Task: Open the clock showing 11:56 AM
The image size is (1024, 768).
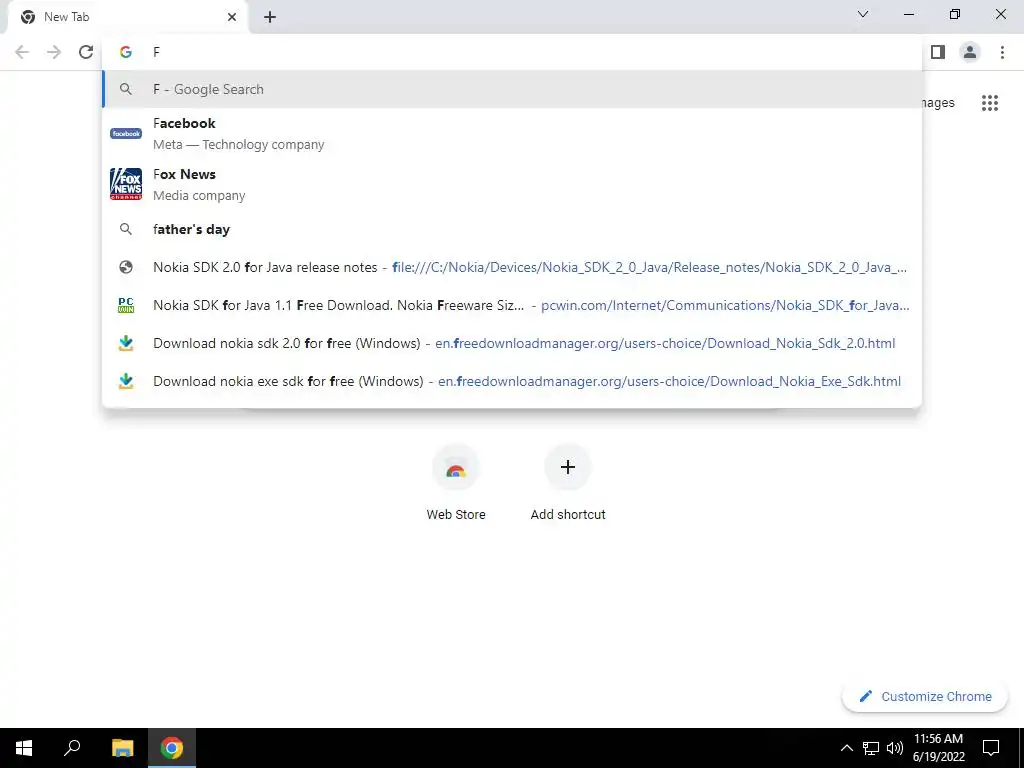Action: (938, 748)
